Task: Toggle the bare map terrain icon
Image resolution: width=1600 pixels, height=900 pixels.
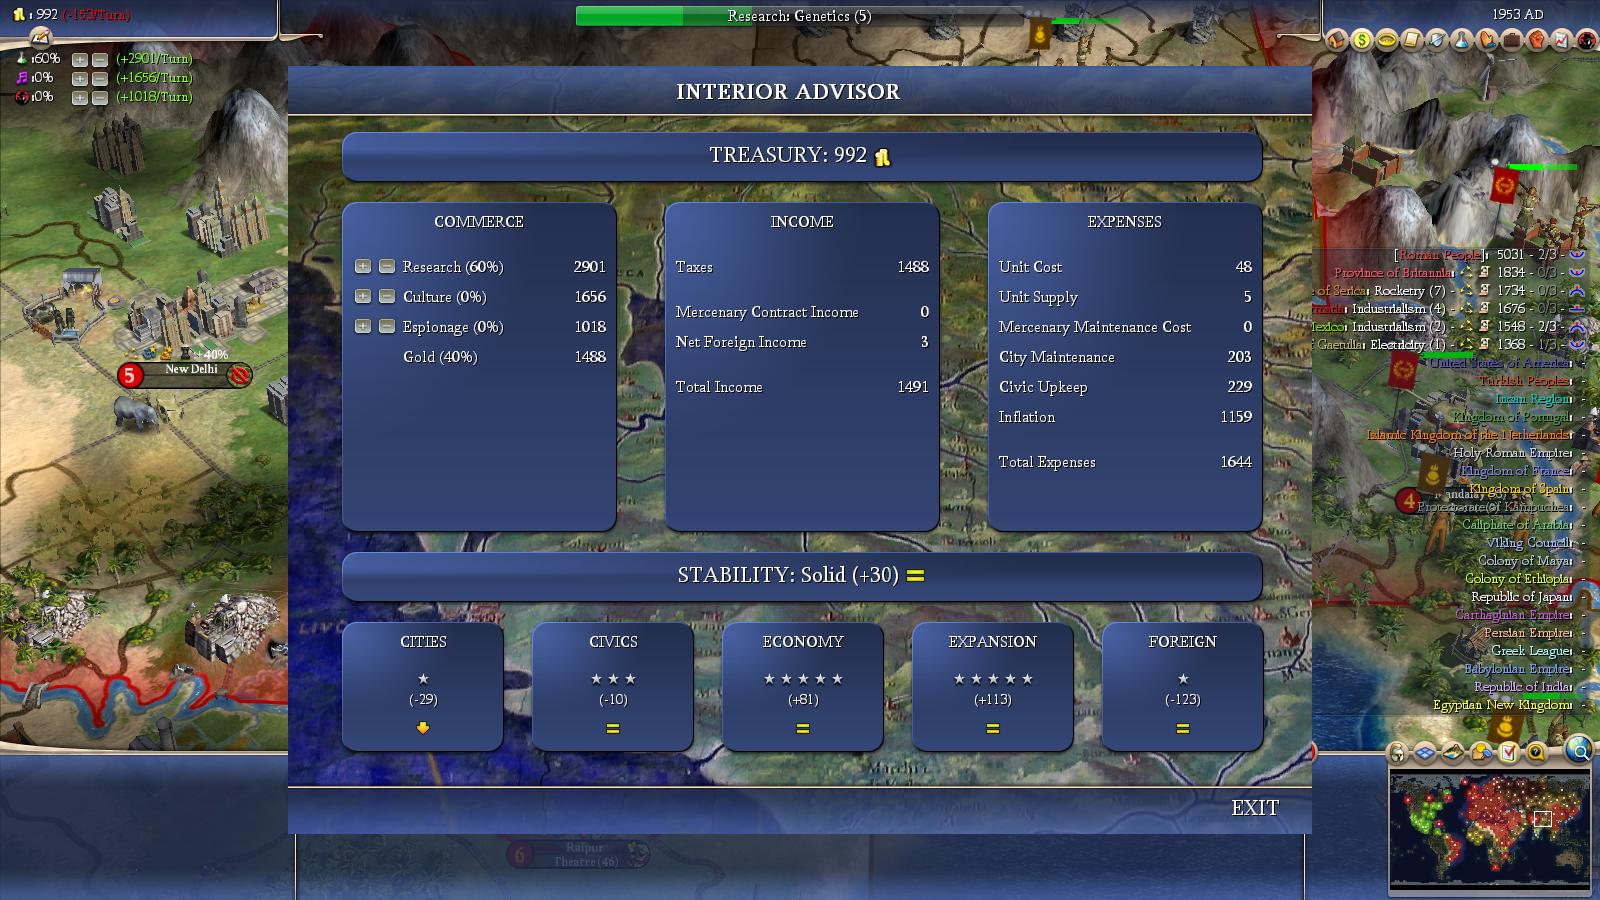Action: [1453, 753]
